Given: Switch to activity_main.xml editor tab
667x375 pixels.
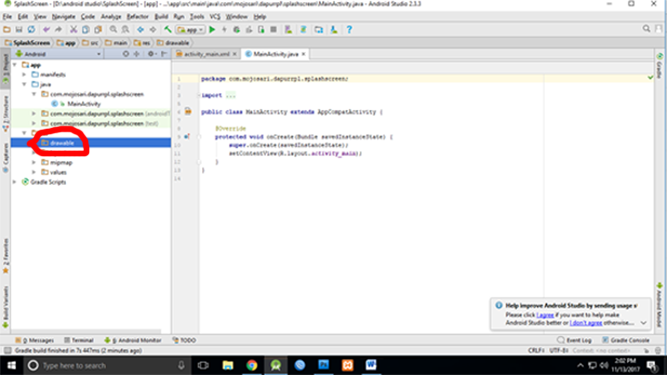Looking at the screenshot, I should 206,54.
